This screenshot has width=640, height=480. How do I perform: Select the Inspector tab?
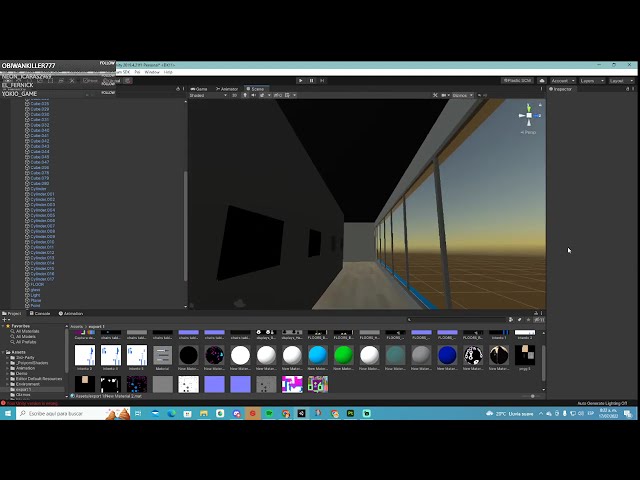pos(560,89)
